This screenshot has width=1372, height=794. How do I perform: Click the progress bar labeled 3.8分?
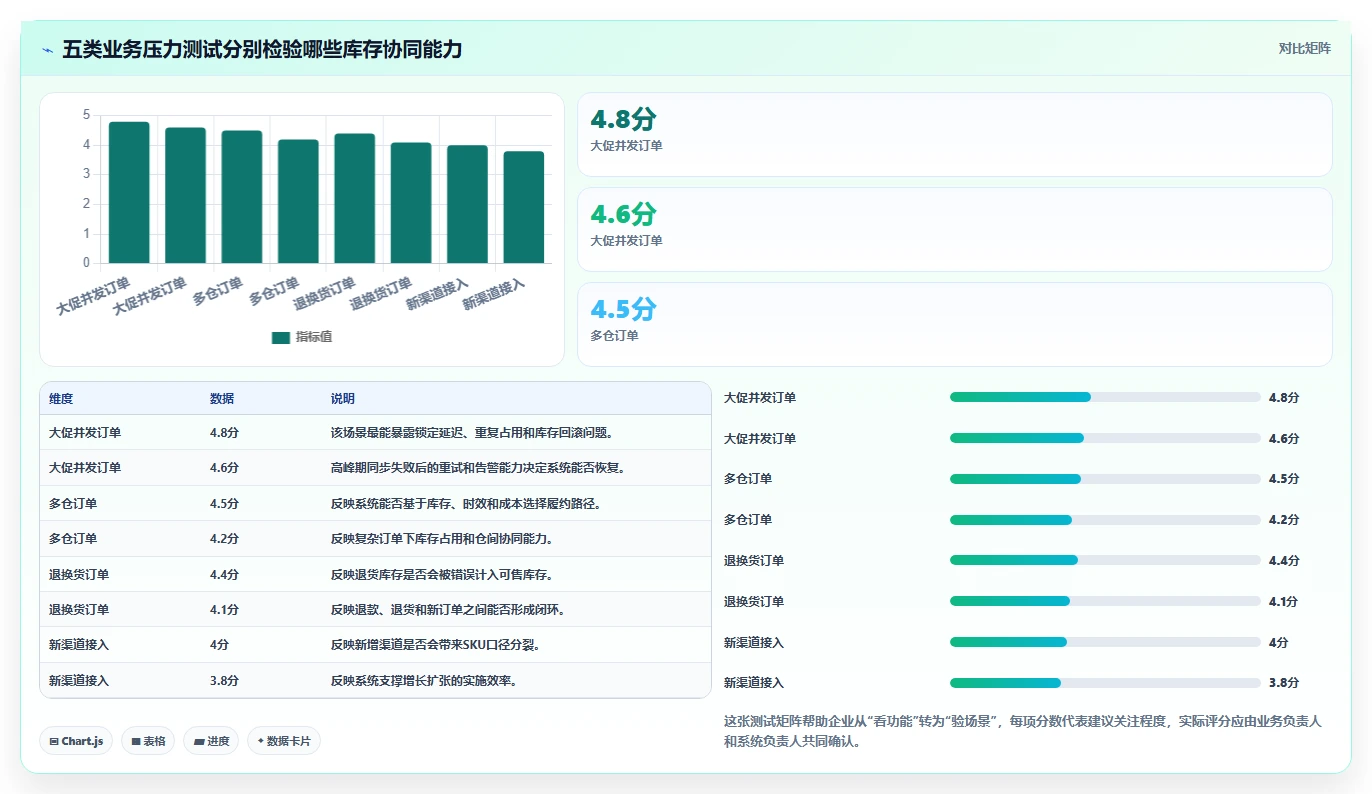tap(1105, 683)
